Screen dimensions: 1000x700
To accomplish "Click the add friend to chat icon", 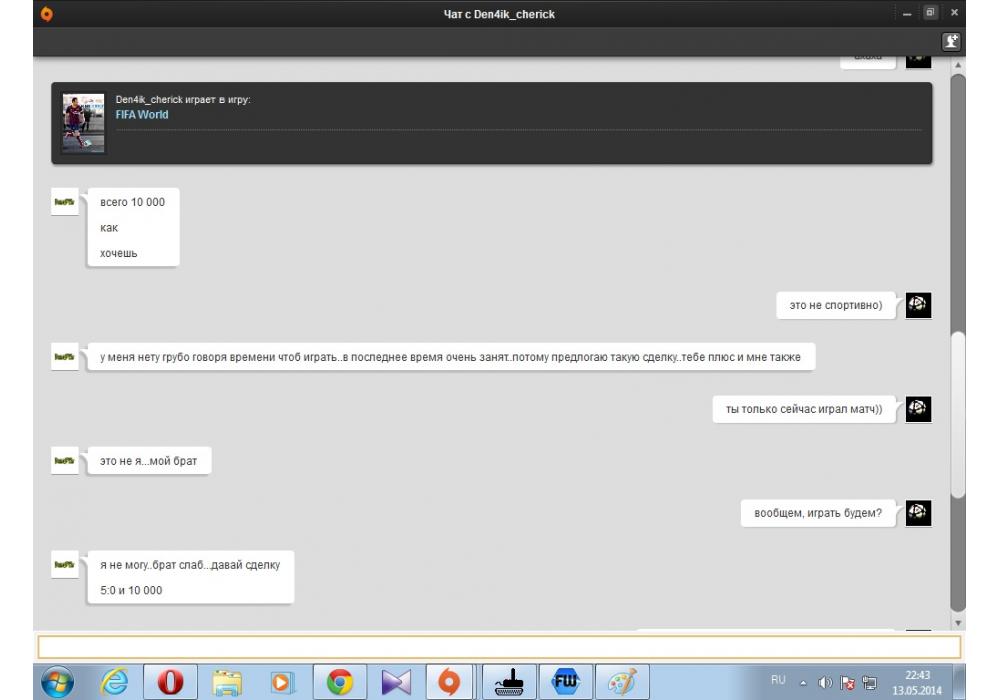I will (x=951, y=42).
